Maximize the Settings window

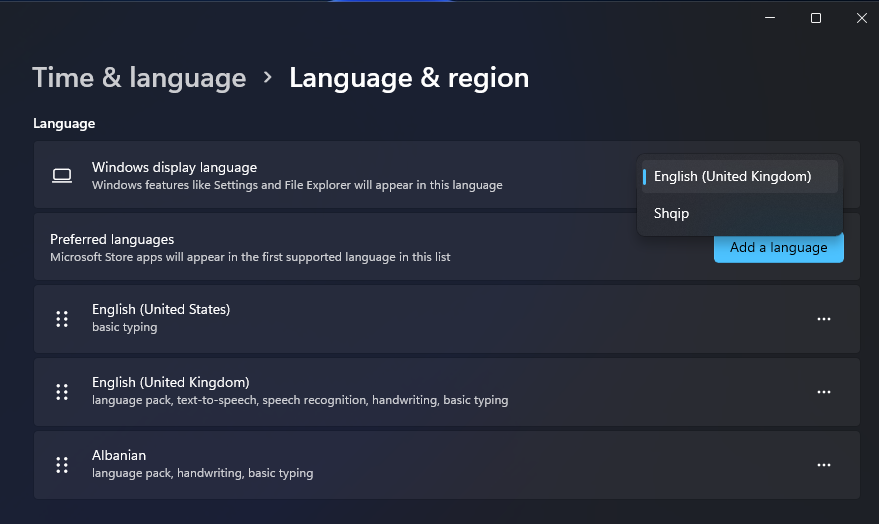click(x=816, y=18)
